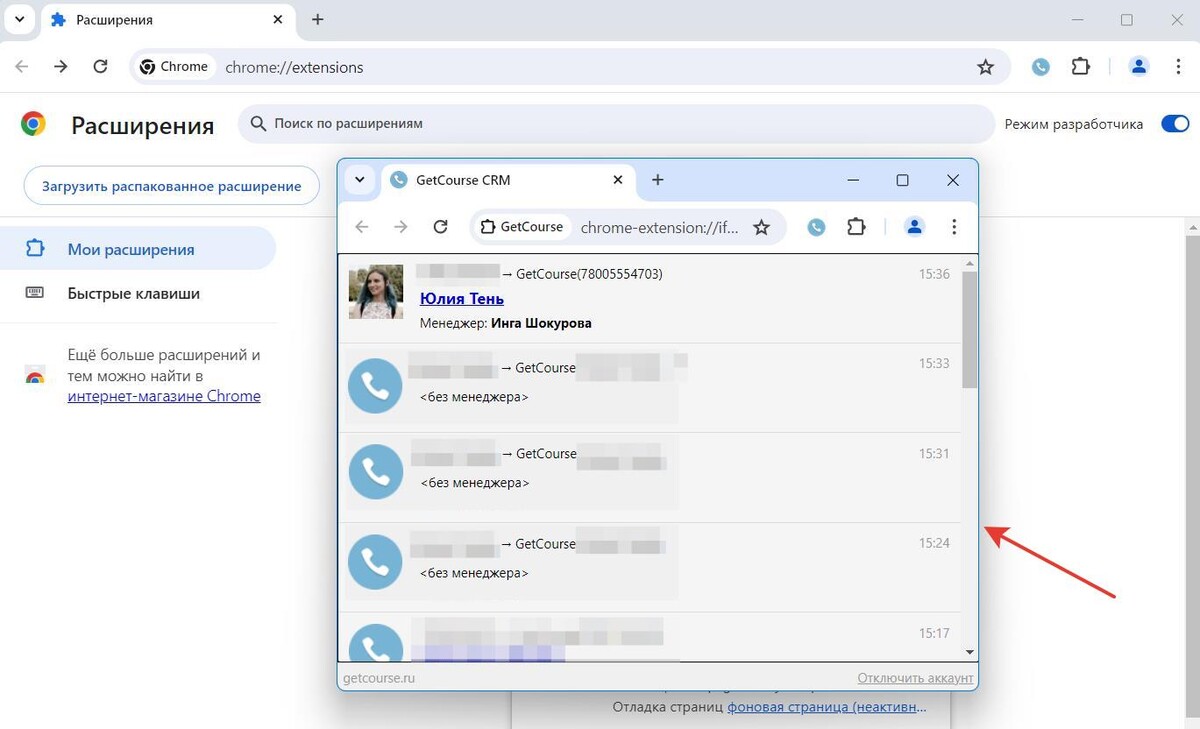Open Extensions puzzle menu in main toolbar
This screenshot has width=1200, height=729.
coord(1080,67)
